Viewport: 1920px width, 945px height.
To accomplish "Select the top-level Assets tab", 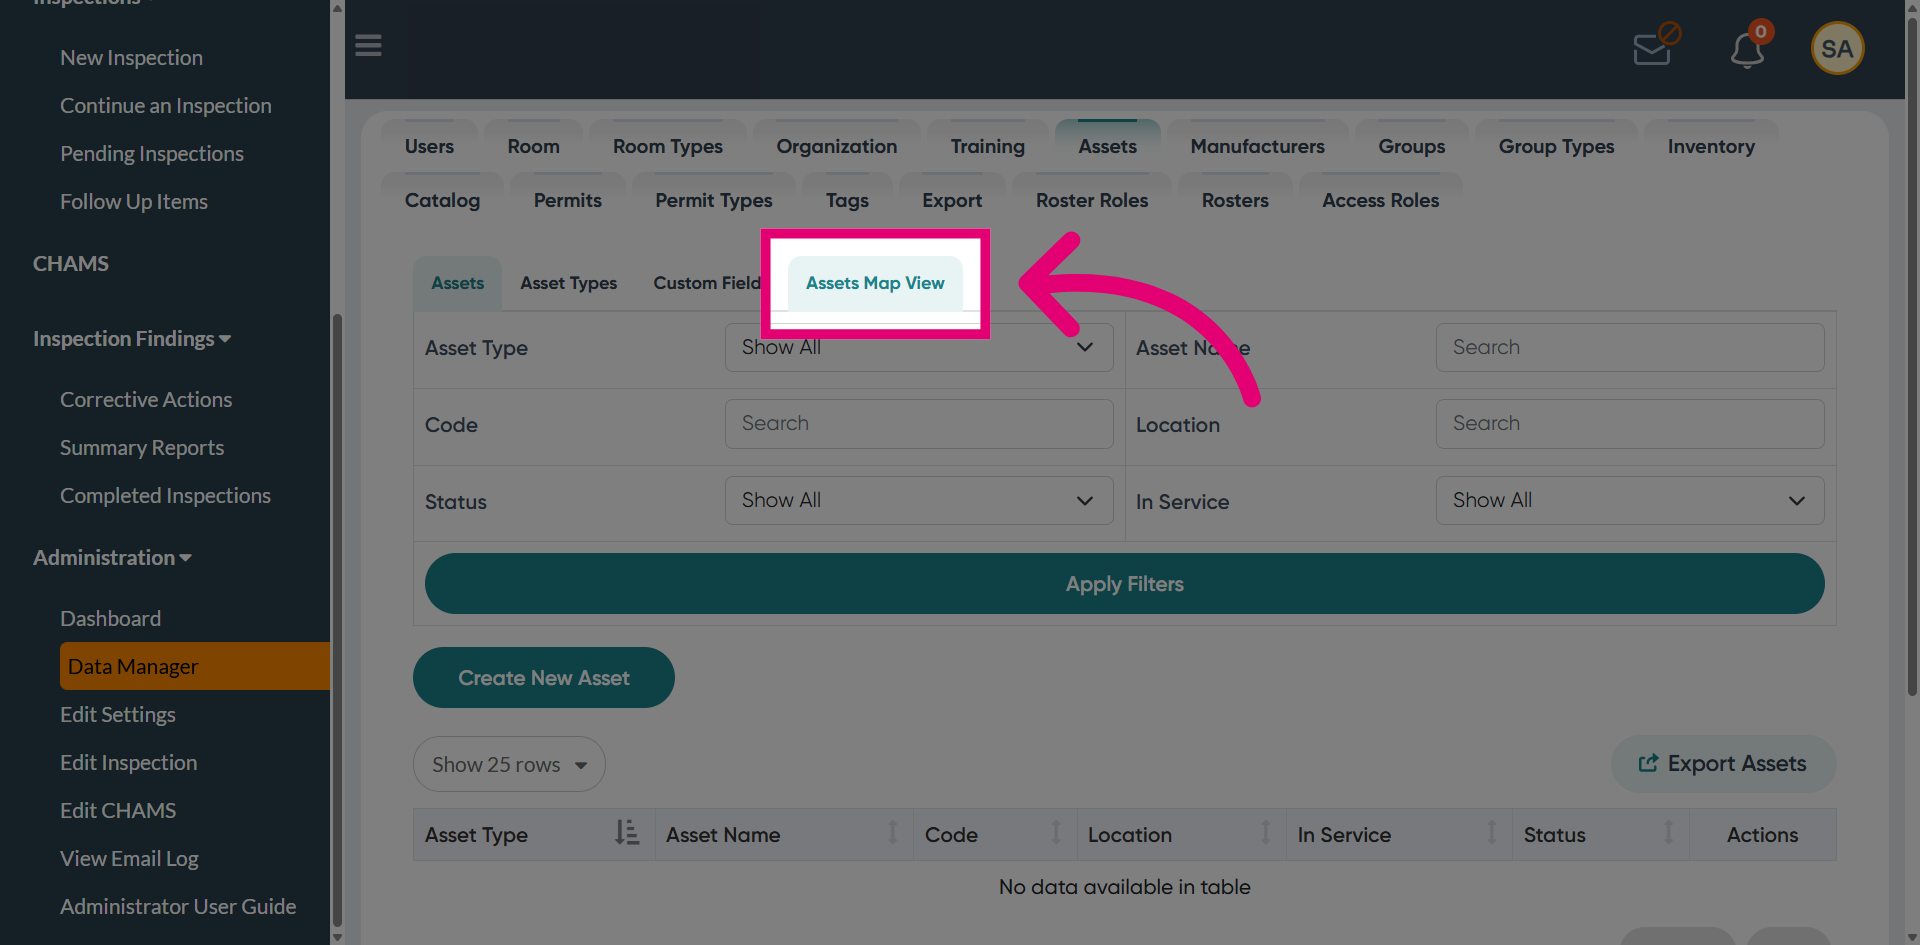I will (1107, 146).
